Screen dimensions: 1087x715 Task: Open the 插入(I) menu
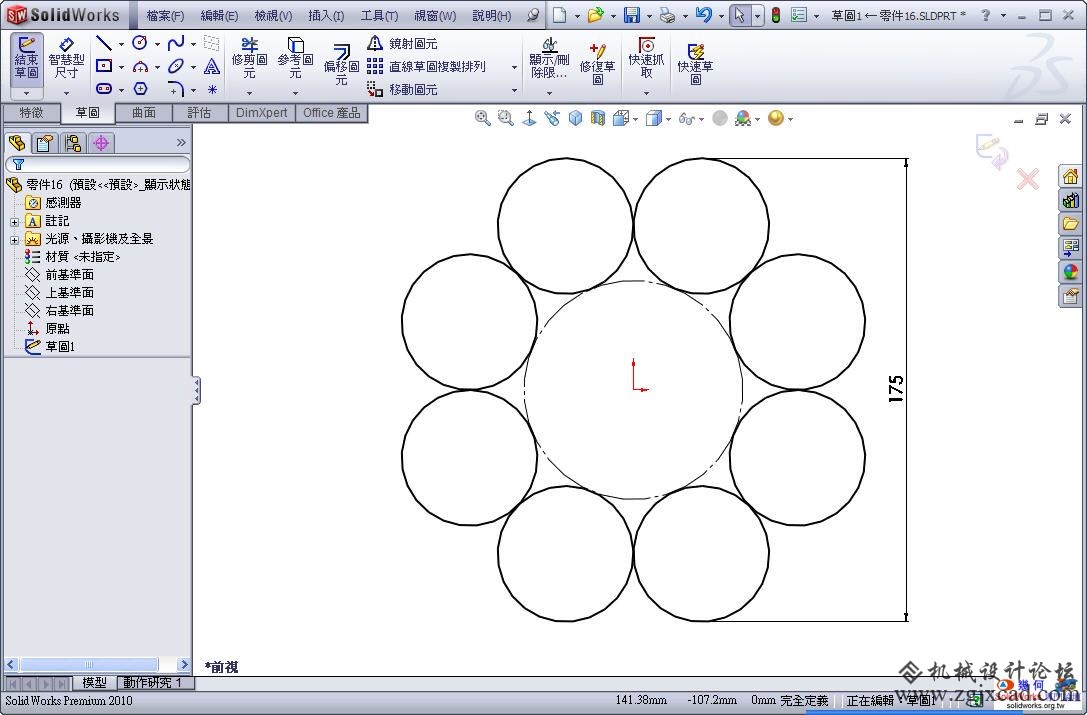pos(327,15)
